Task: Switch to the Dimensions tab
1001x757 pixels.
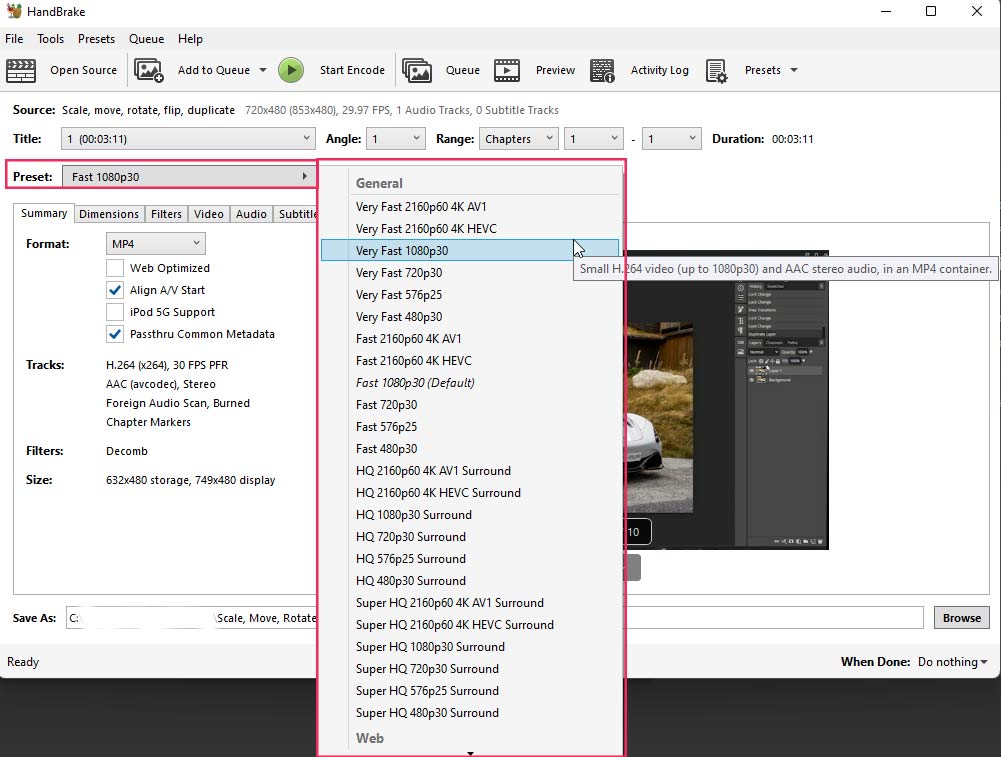Action: click(x=109, y=214)
